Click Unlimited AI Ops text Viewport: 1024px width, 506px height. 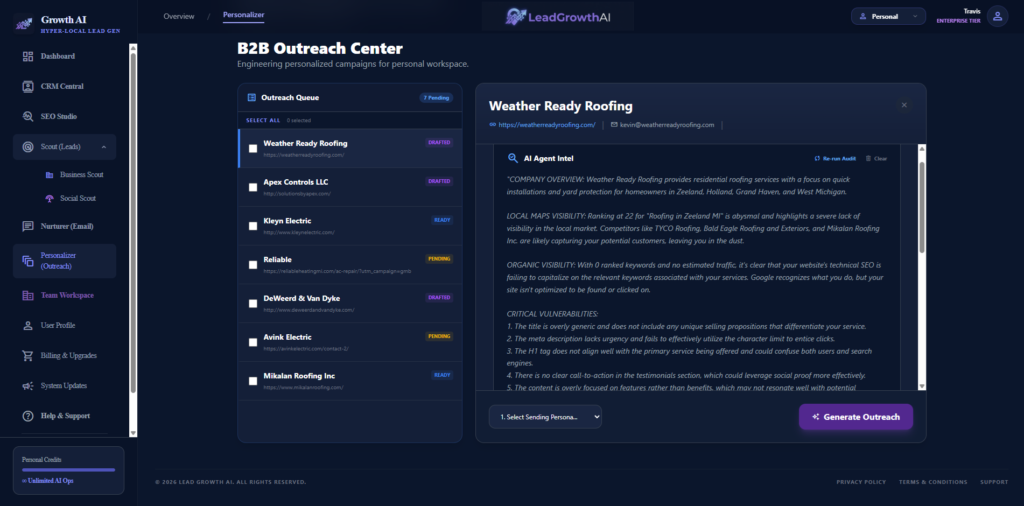pyautogui.click(x=50, y=481)
